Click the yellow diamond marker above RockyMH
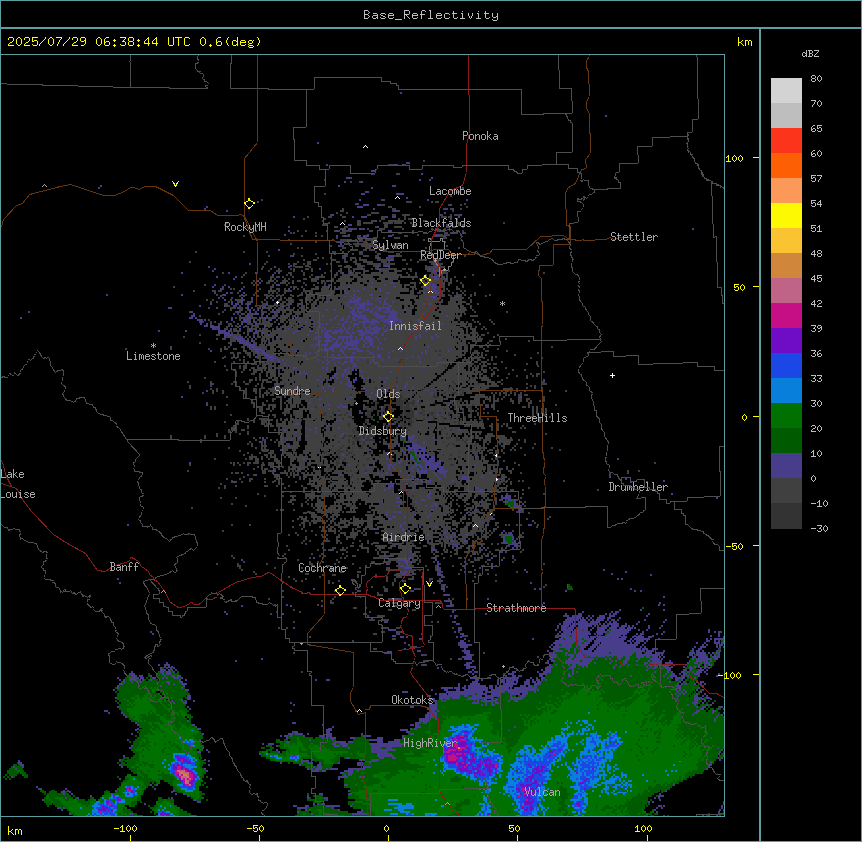Image resolution: width=862 pixels, height=842 pixels. pyautogui.click(x=249, y=203)
